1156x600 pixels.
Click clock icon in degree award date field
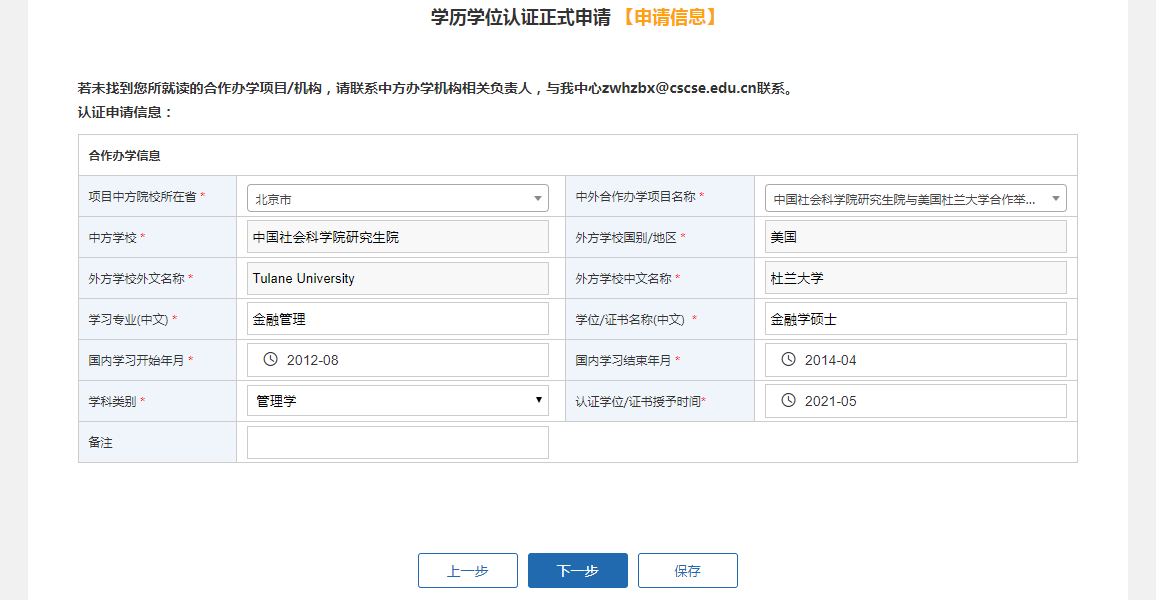coord(788,401)
